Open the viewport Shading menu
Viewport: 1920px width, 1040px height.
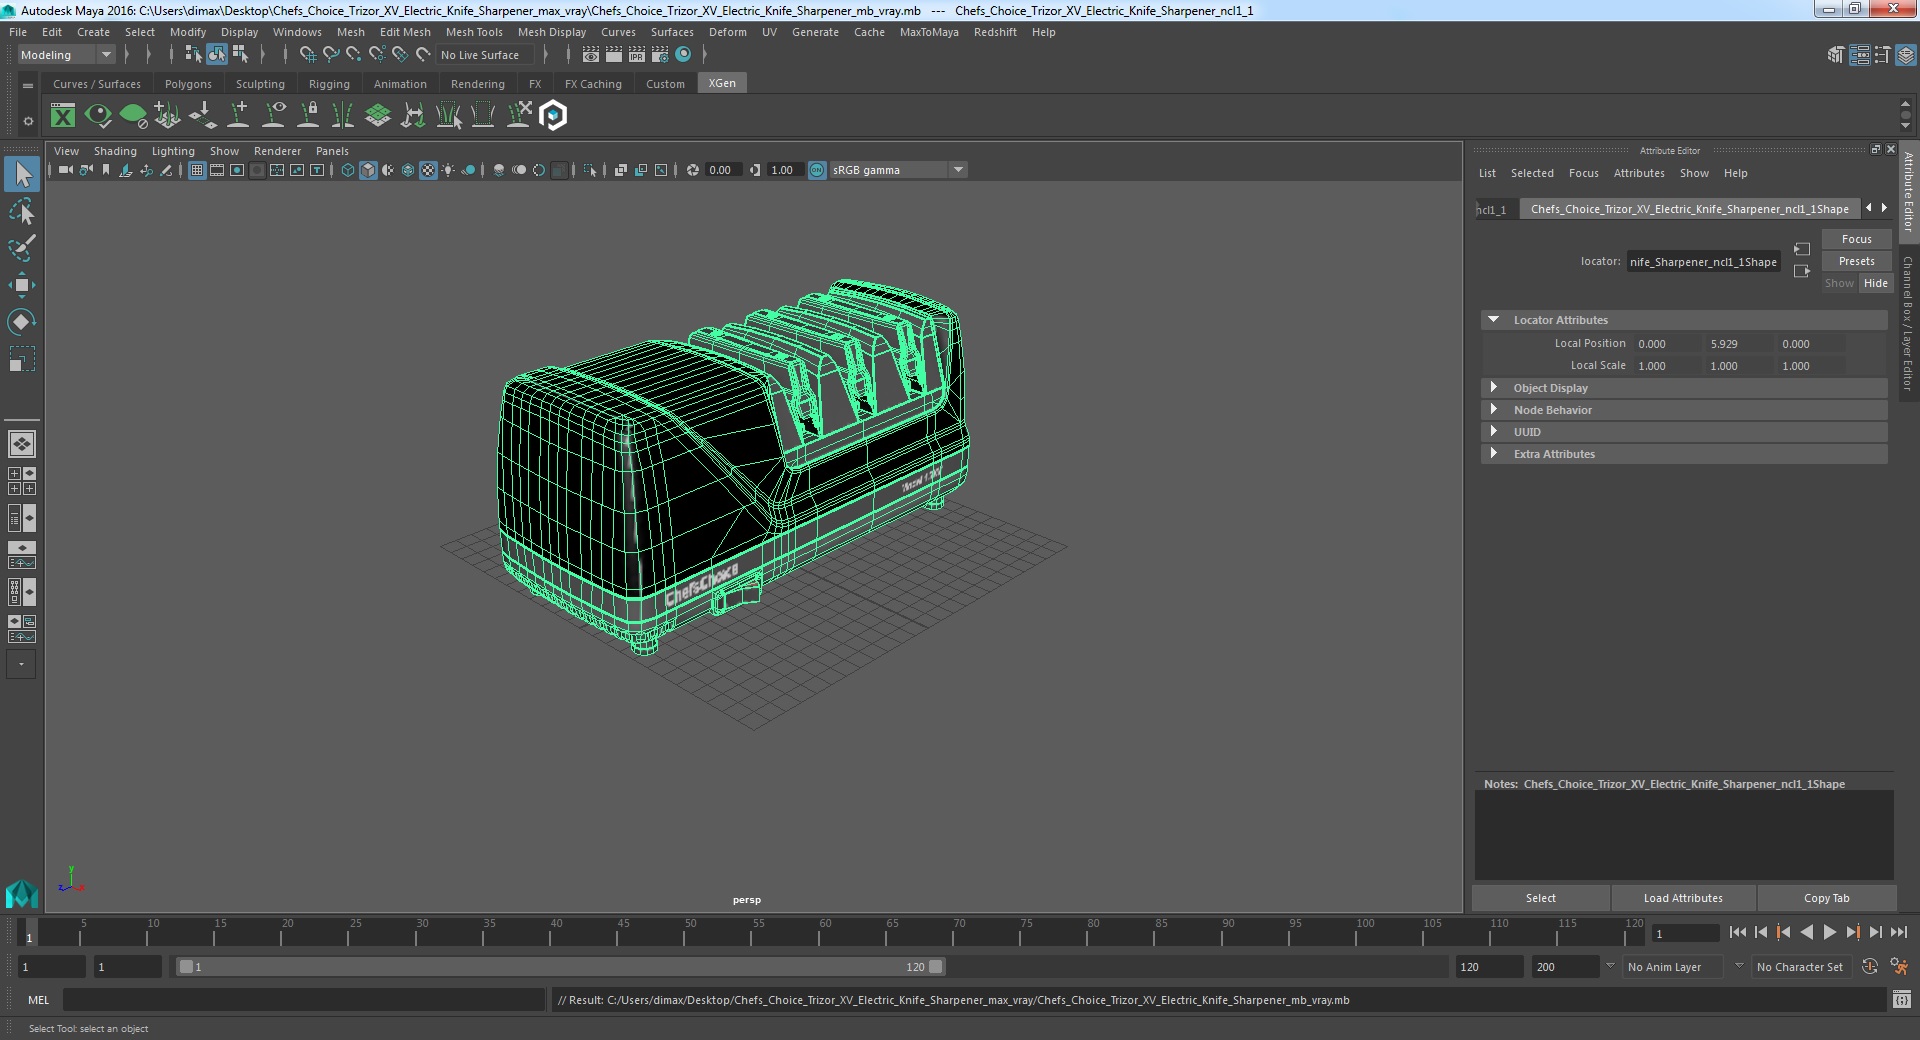[115, 151]
